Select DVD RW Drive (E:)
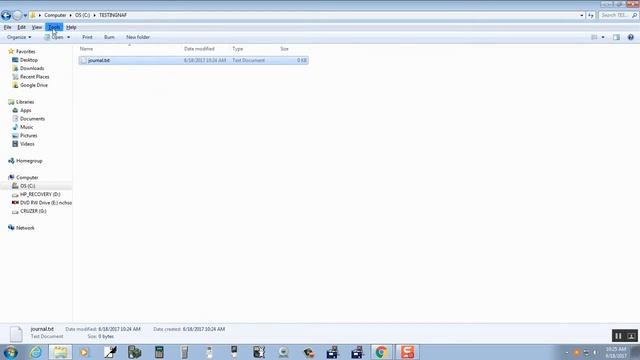The image size is (640, 360). (42, 203)
